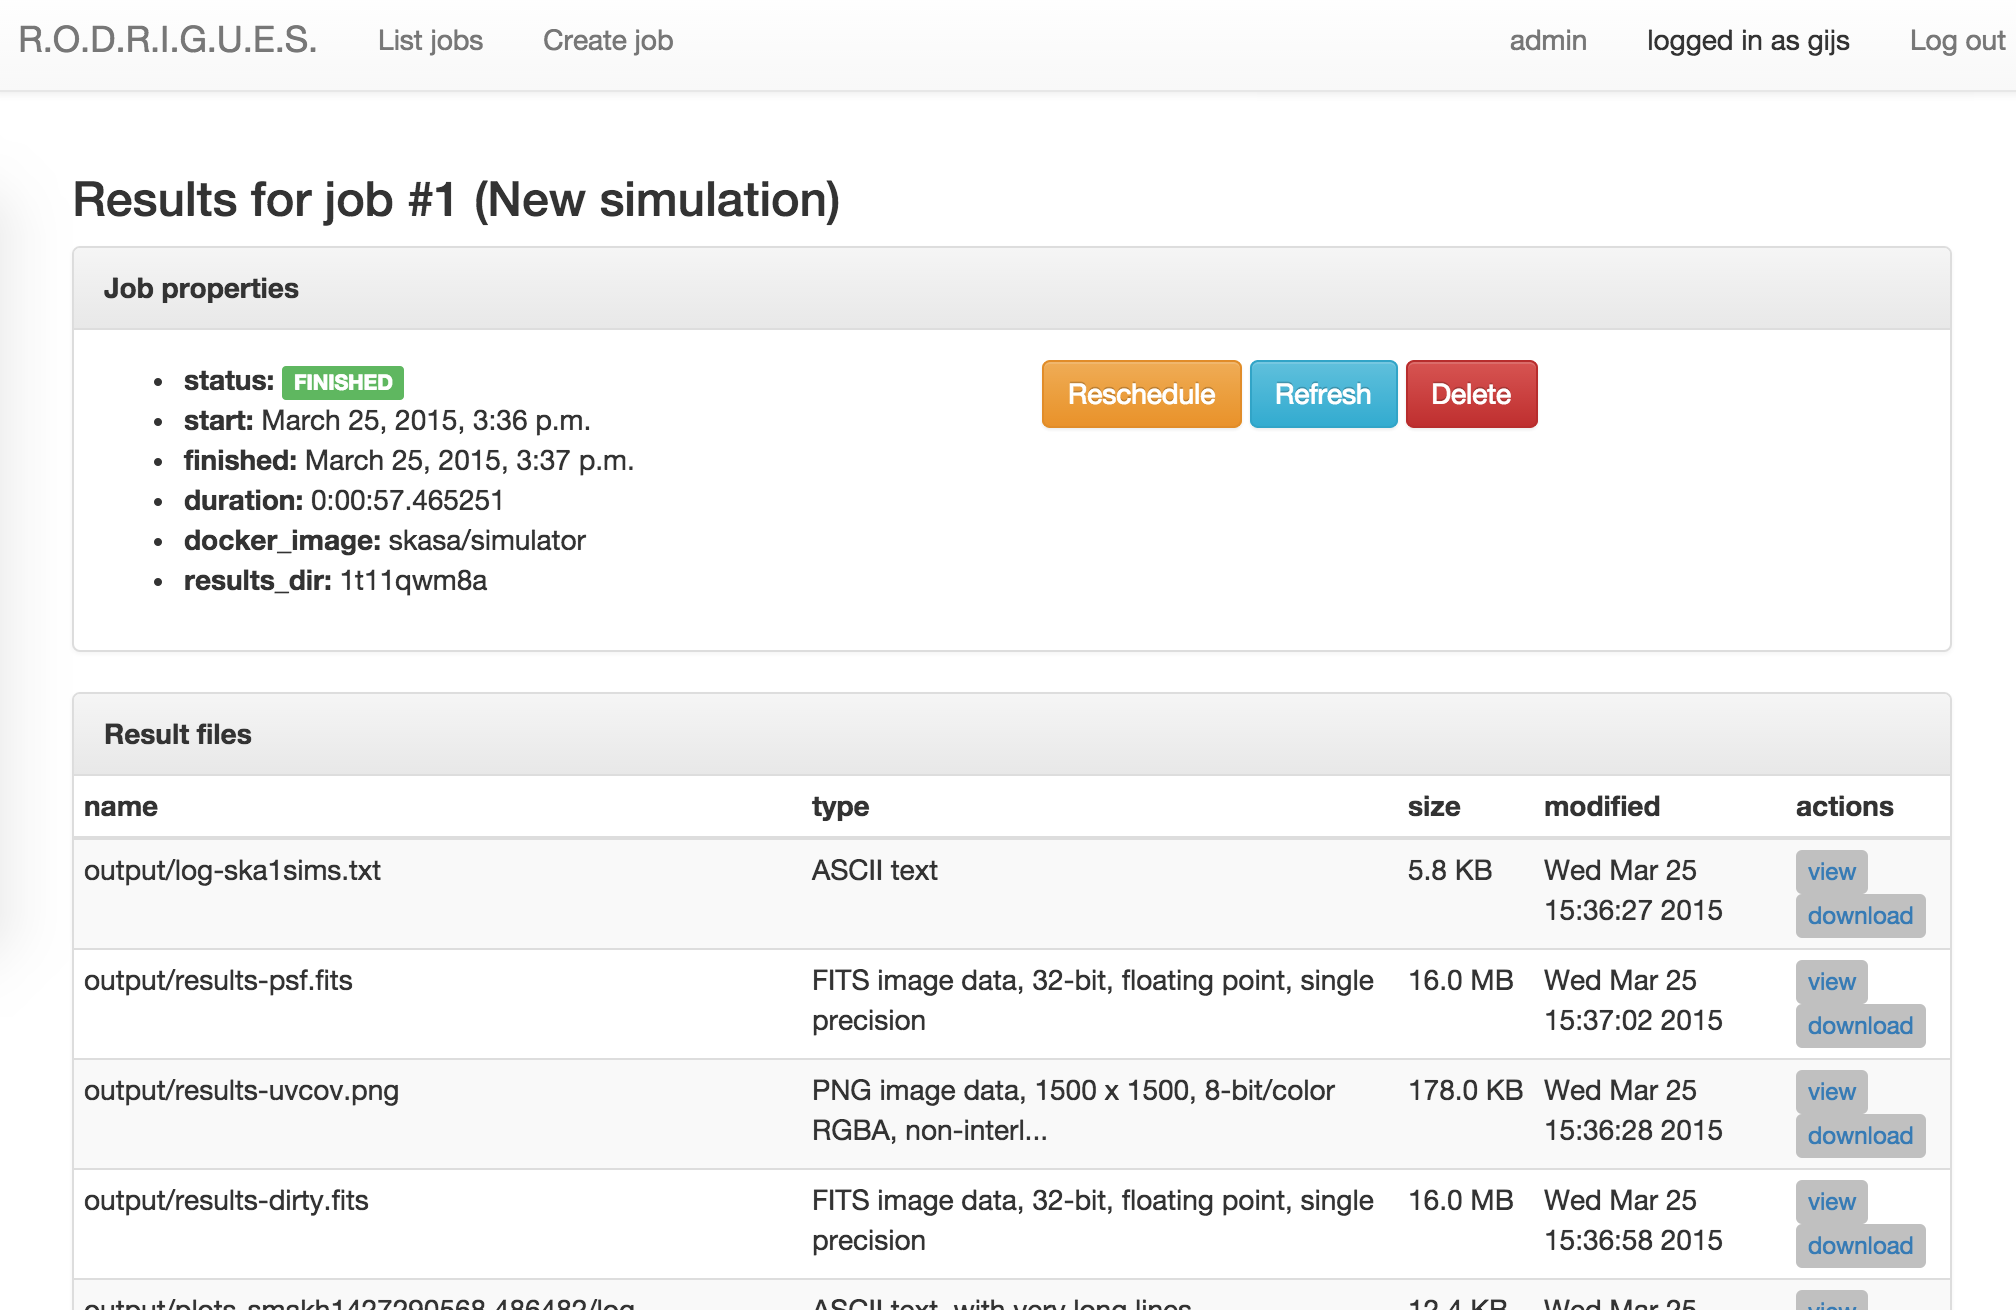Click the FINISHED status badge
Image resolution: width=2016 pixels, height=1310 pixels.
[342, 382]
